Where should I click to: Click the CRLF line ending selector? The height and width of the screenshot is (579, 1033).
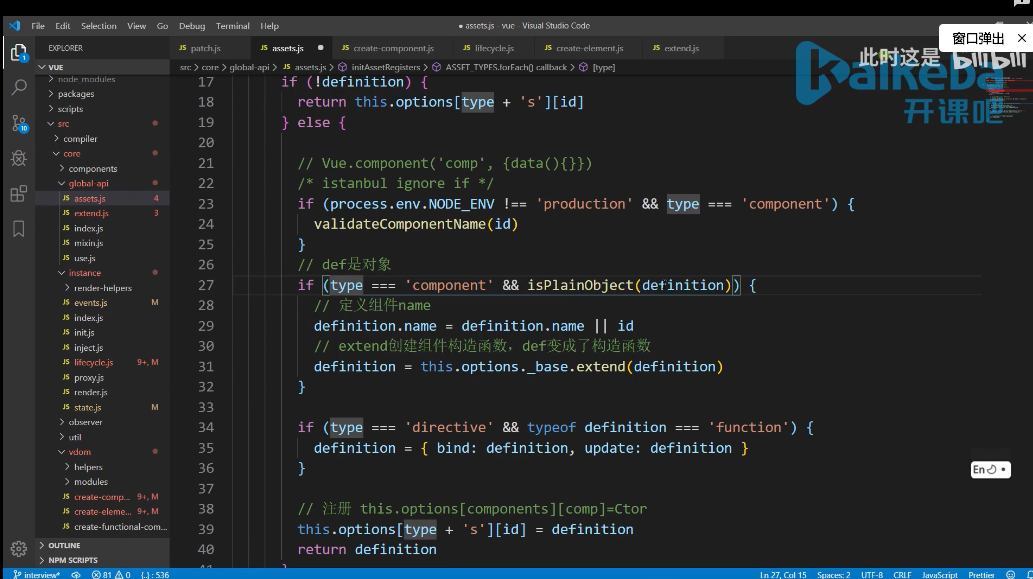[x=902, y=574]
